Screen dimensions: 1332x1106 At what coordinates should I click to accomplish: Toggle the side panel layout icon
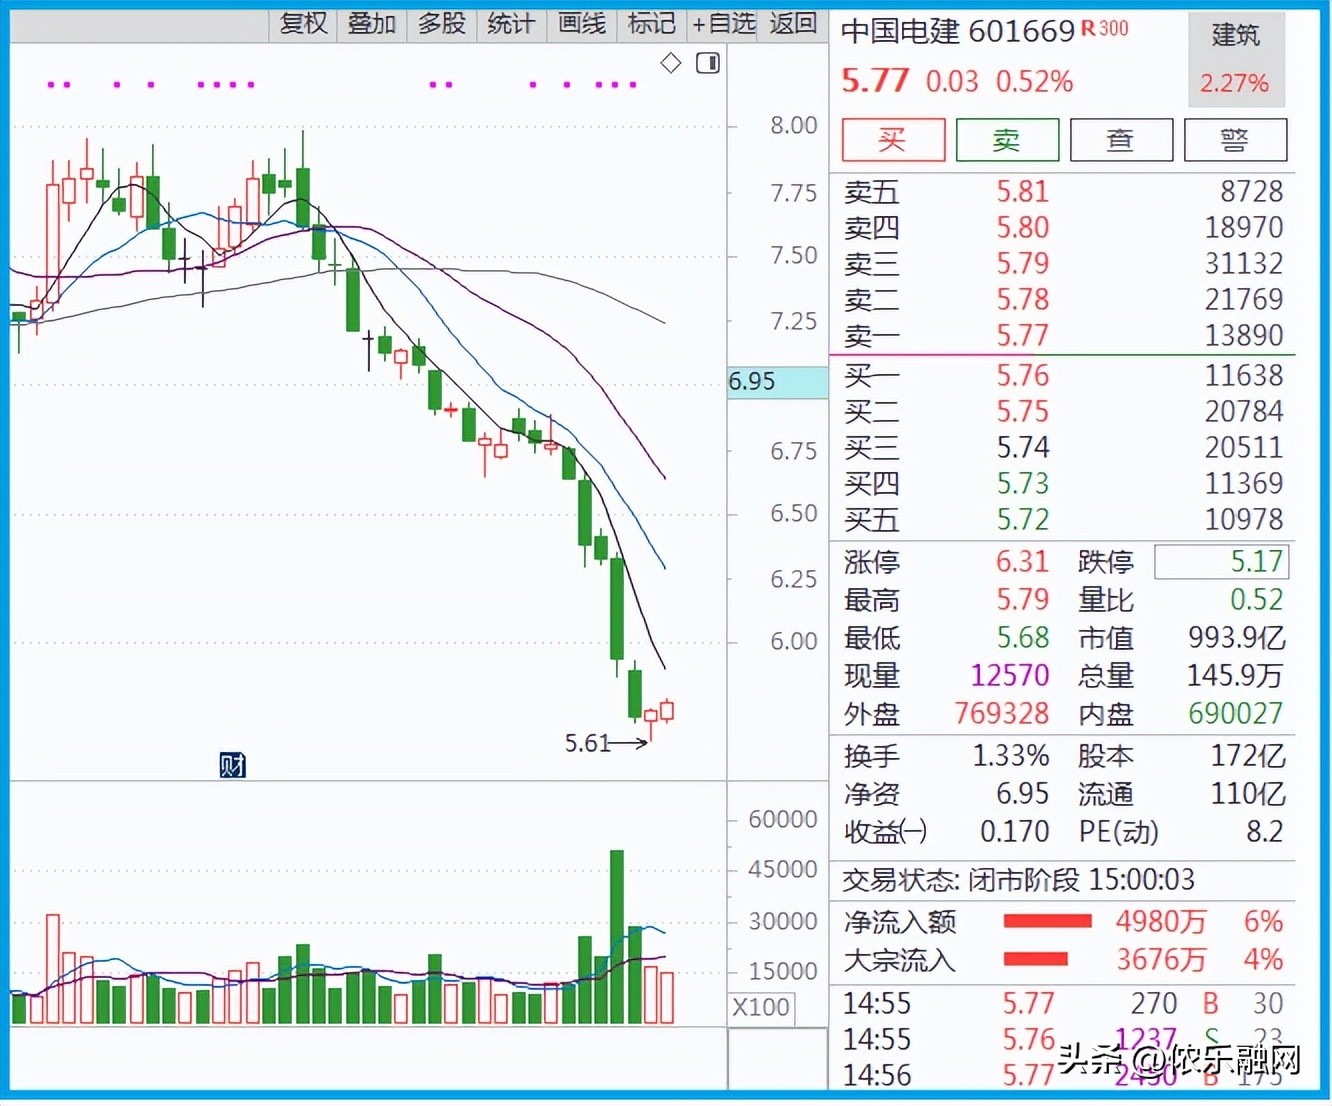point(708,63)
